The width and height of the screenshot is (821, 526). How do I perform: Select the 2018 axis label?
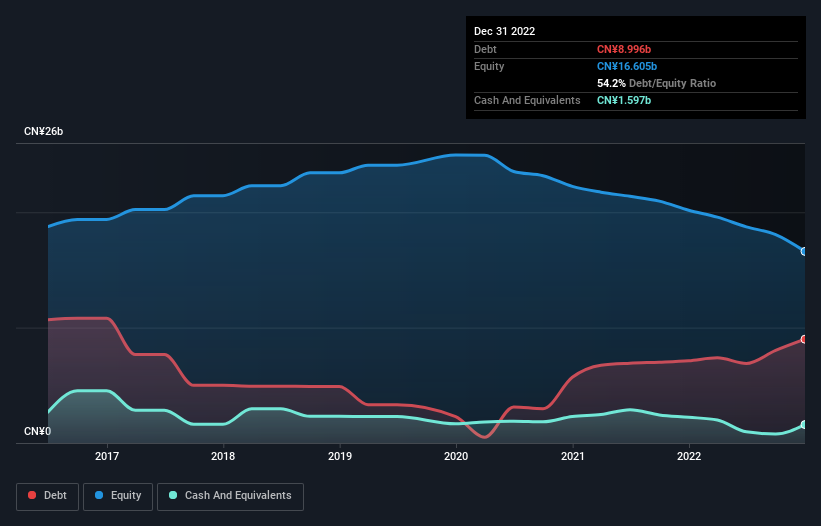pyautogui.click(x=223, y=456)
